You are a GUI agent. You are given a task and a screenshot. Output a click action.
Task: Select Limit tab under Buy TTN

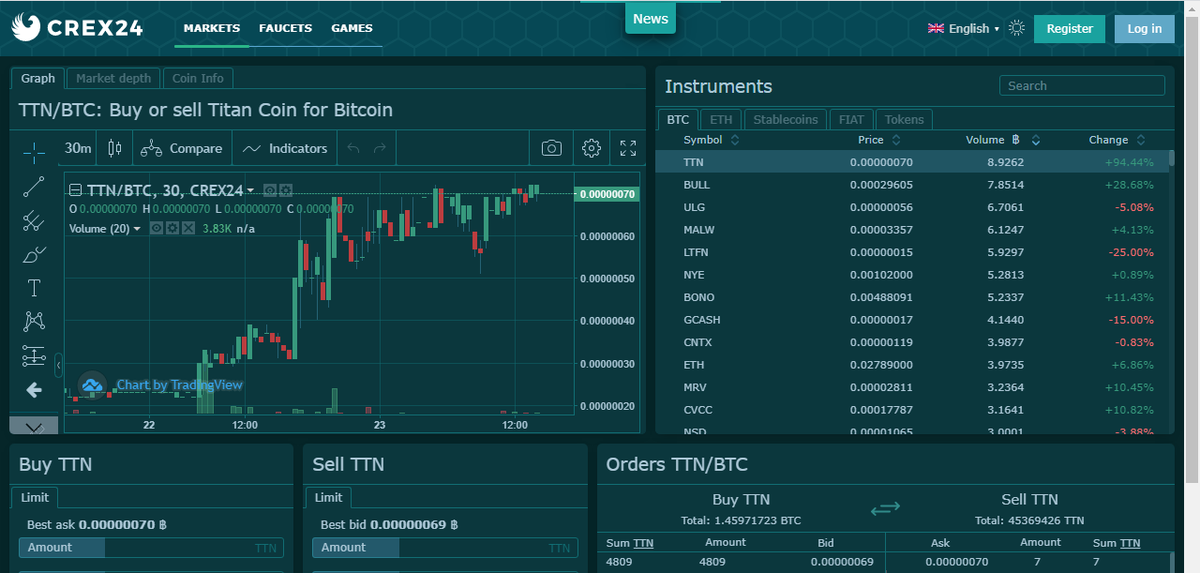point(36,497)
